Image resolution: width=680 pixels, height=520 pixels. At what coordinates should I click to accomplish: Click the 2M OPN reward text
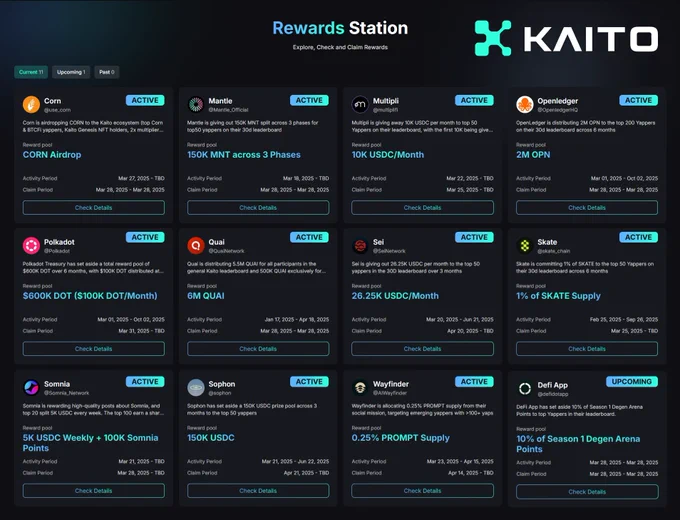533,155
